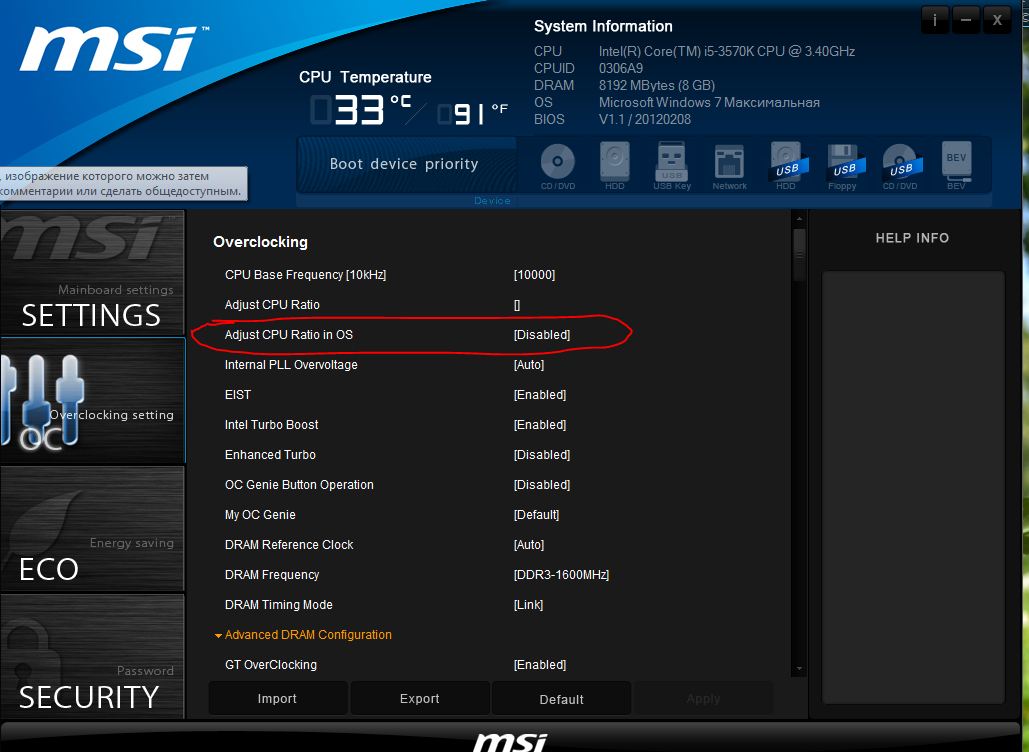Image resolution: width=1029 pixels, height=752 pixels.
Task: Toggle the Intel Turbo Boost [Enabled] value
Action: 540,425
